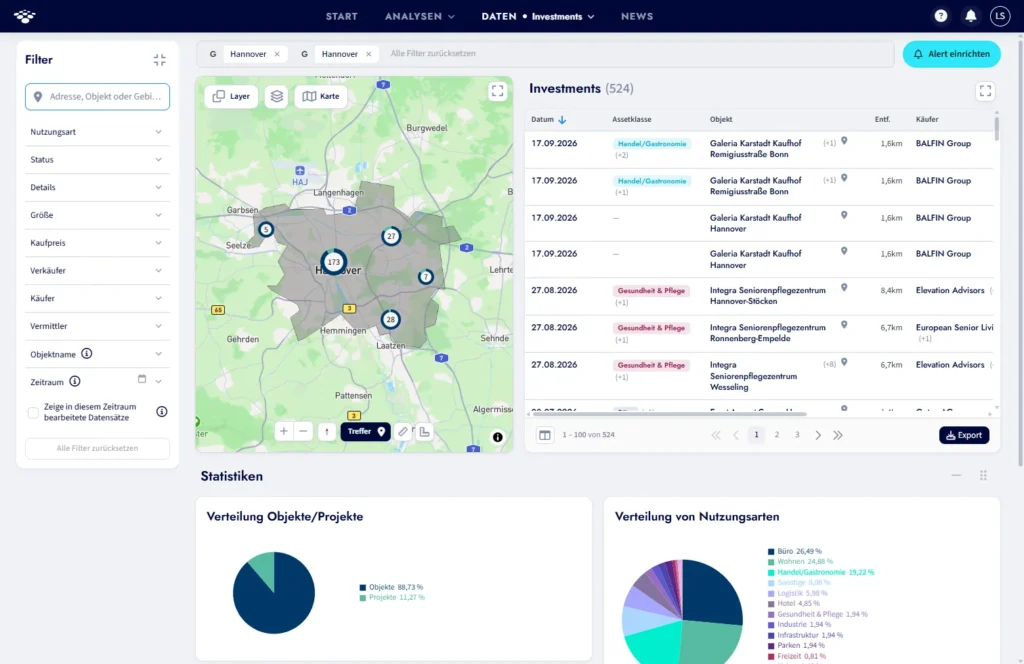Click the Statistiken drag handle grid icon
The width and height of the screenshot is (1024, 664).
click(x=983, y=476)
